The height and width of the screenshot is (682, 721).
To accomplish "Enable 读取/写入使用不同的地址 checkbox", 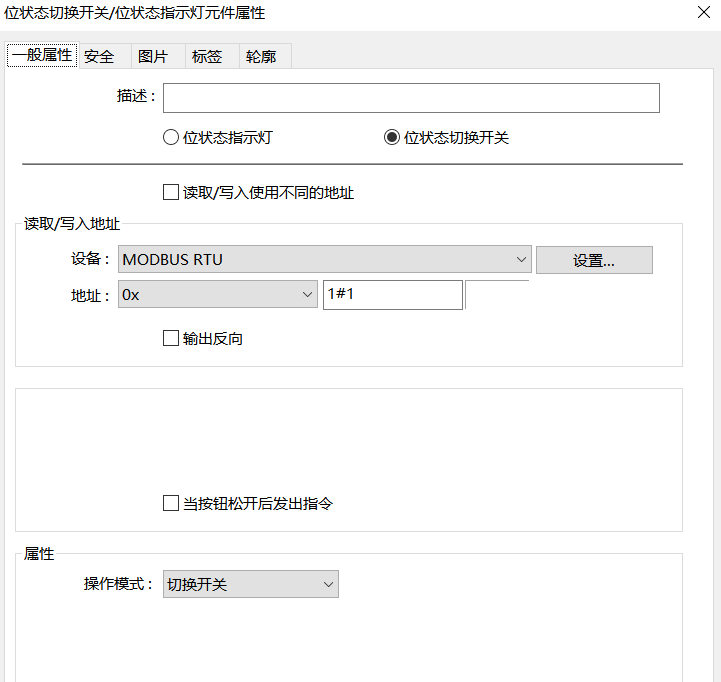I will tap(171, 192).
